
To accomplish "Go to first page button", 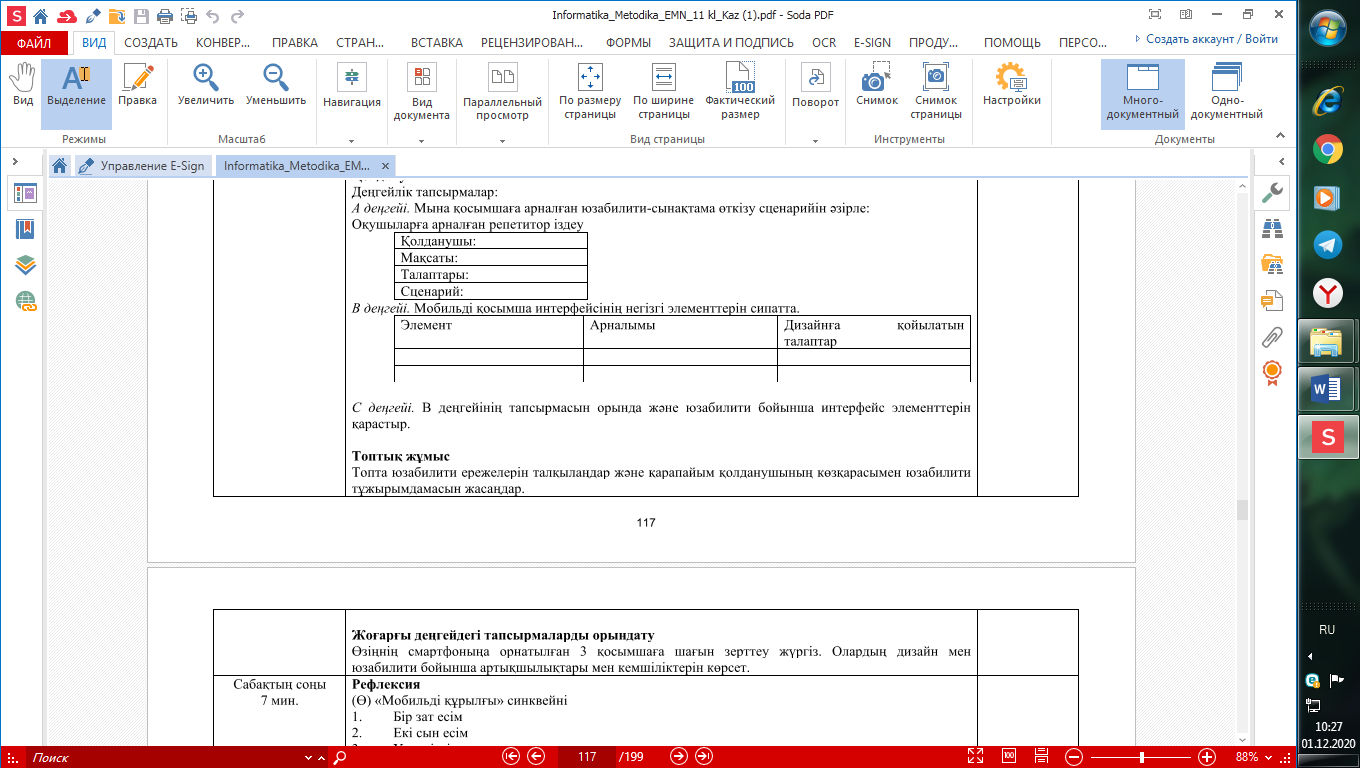I will (511, 757).
